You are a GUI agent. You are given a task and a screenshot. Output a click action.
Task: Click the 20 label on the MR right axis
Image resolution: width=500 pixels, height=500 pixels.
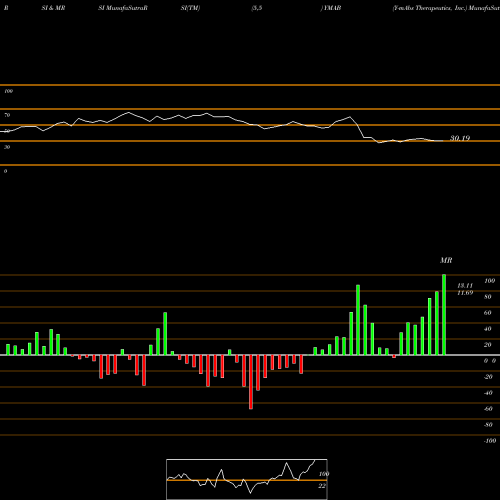coord(488,345)
